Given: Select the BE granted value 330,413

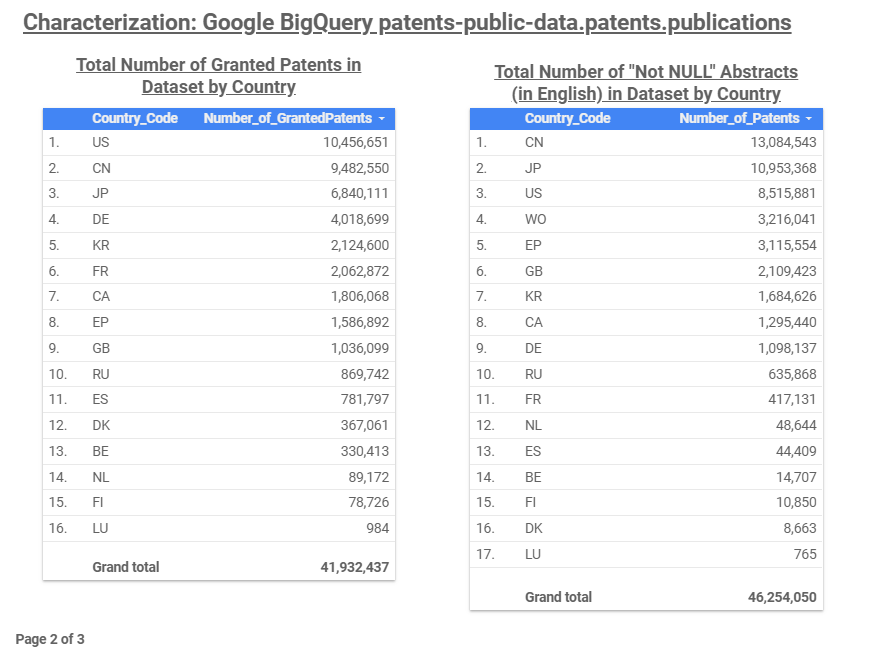Looking at the screenshot, I should pos(365,451).
